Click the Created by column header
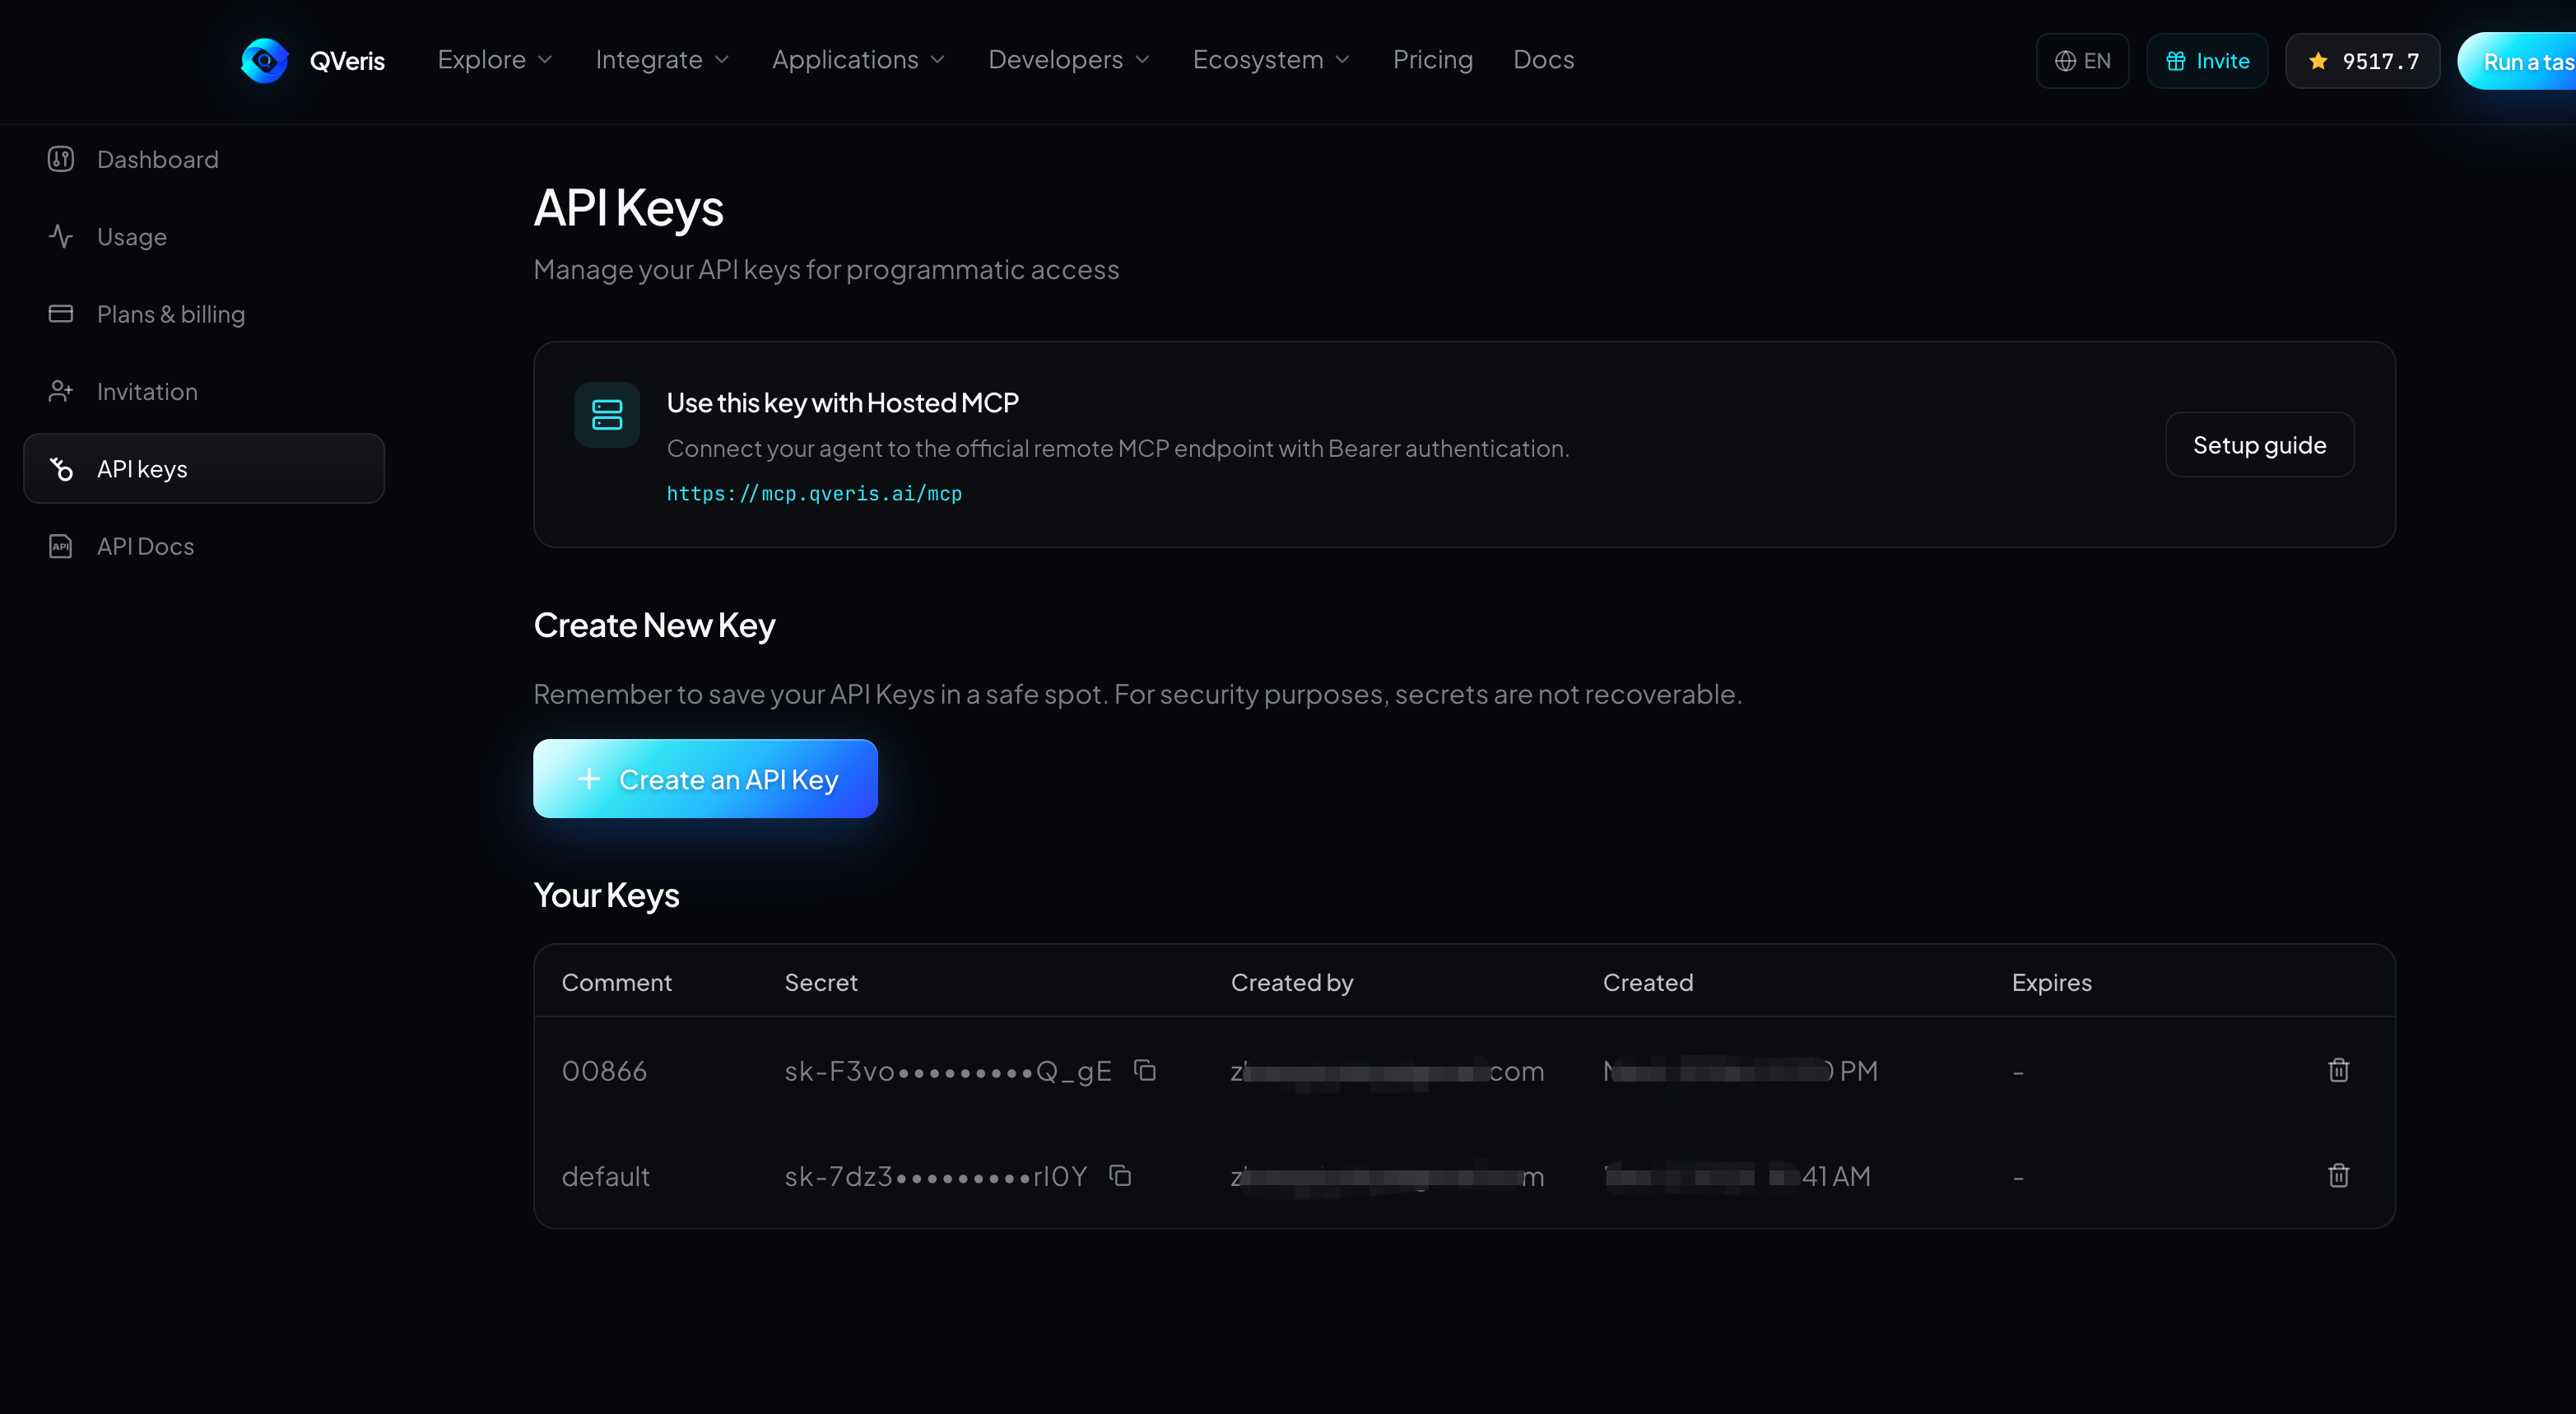The height and width of the screenshot is (1414, 2576). click(x=1292, y=982)
